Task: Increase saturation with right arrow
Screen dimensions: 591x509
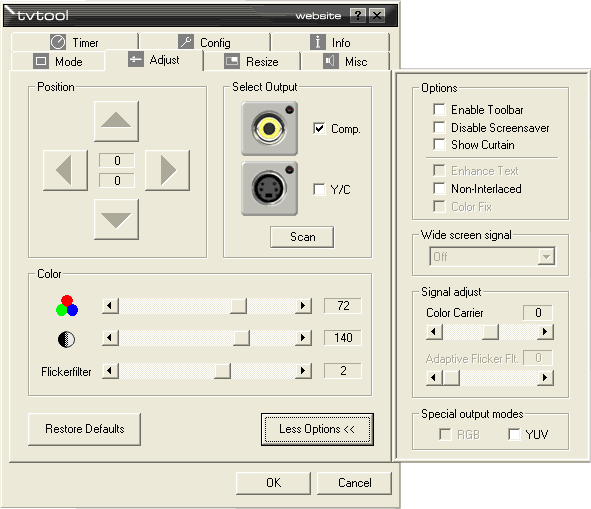Action: [x=303, y=306]
